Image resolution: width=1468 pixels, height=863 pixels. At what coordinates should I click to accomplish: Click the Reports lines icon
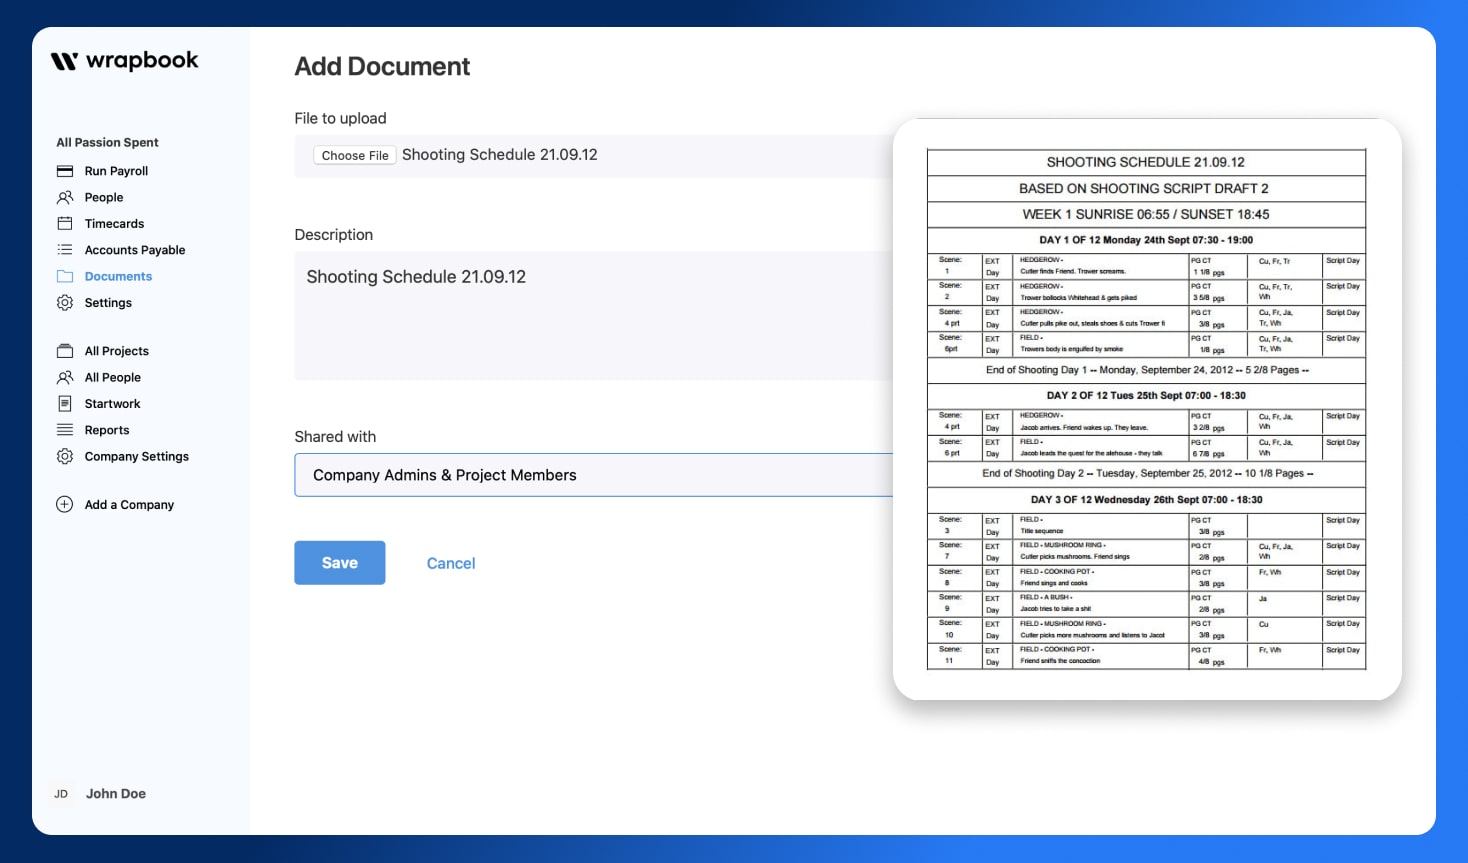64,430
